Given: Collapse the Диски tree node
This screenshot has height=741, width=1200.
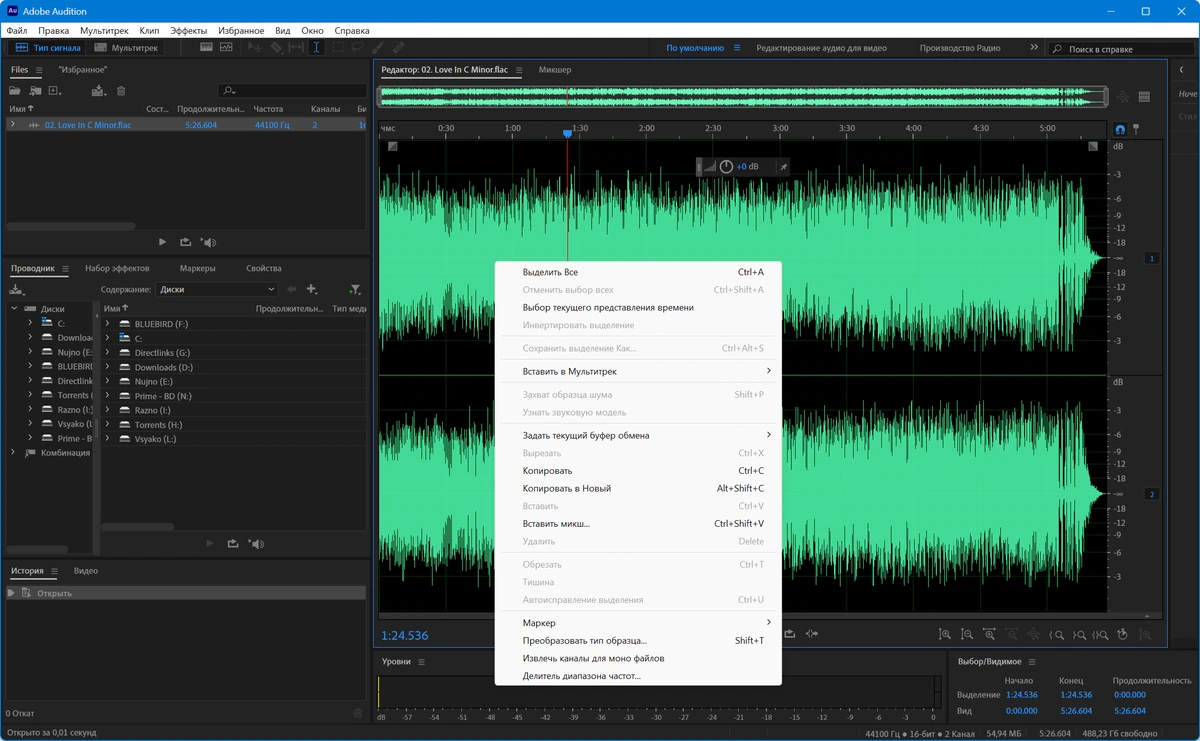Looking at the screenshot, I should pos(14,309).
